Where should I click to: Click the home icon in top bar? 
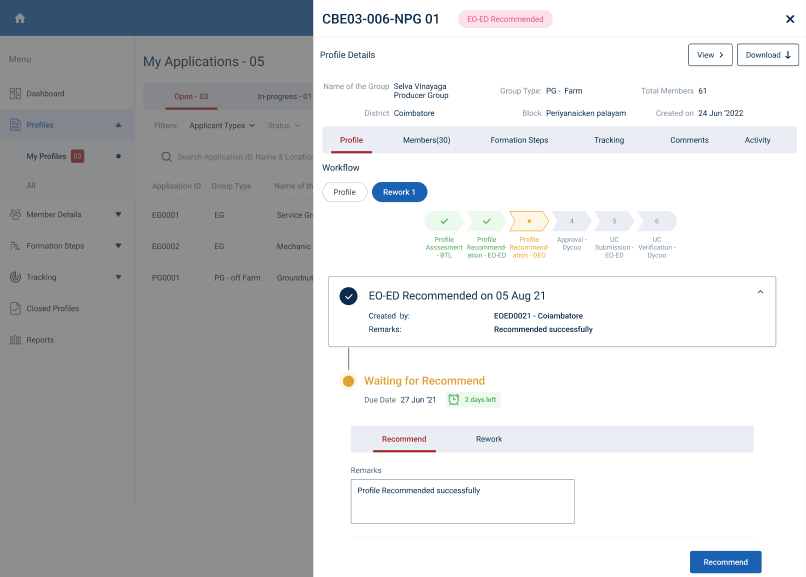pos(19,18)
